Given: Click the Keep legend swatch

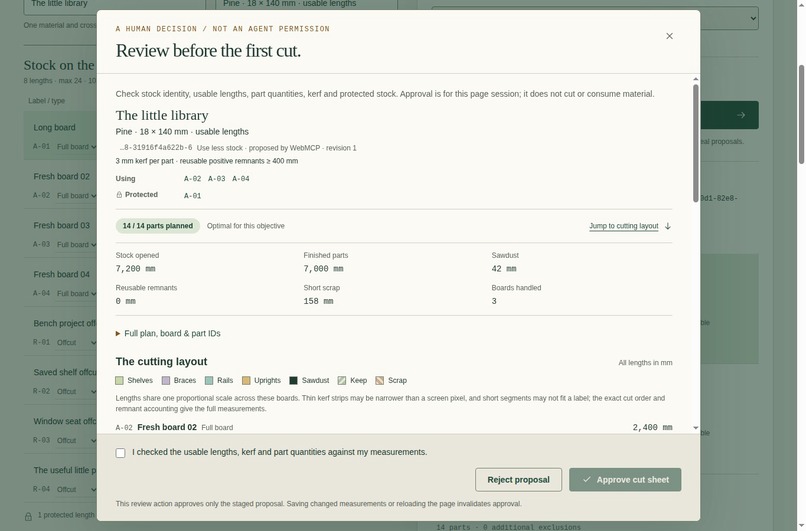Looking at the screenshot, I should pyautogui.click(x=342, y=380).
